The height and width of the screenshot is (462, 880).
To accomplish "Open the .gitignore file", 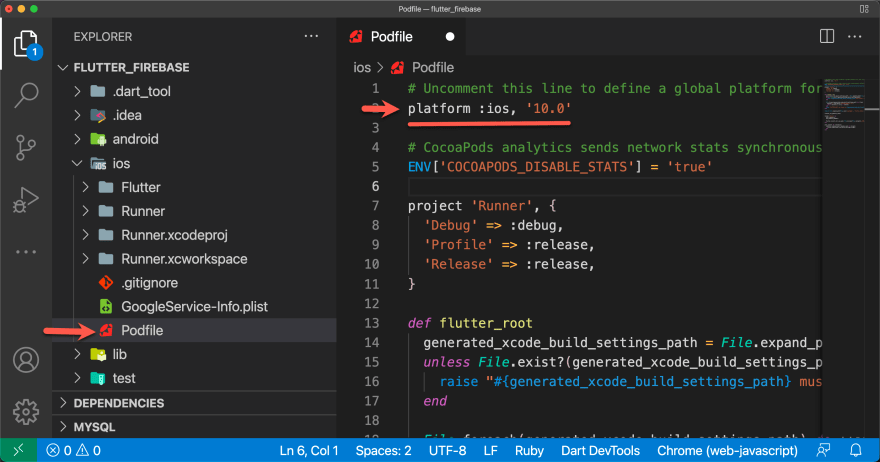I will pos(149,283).
